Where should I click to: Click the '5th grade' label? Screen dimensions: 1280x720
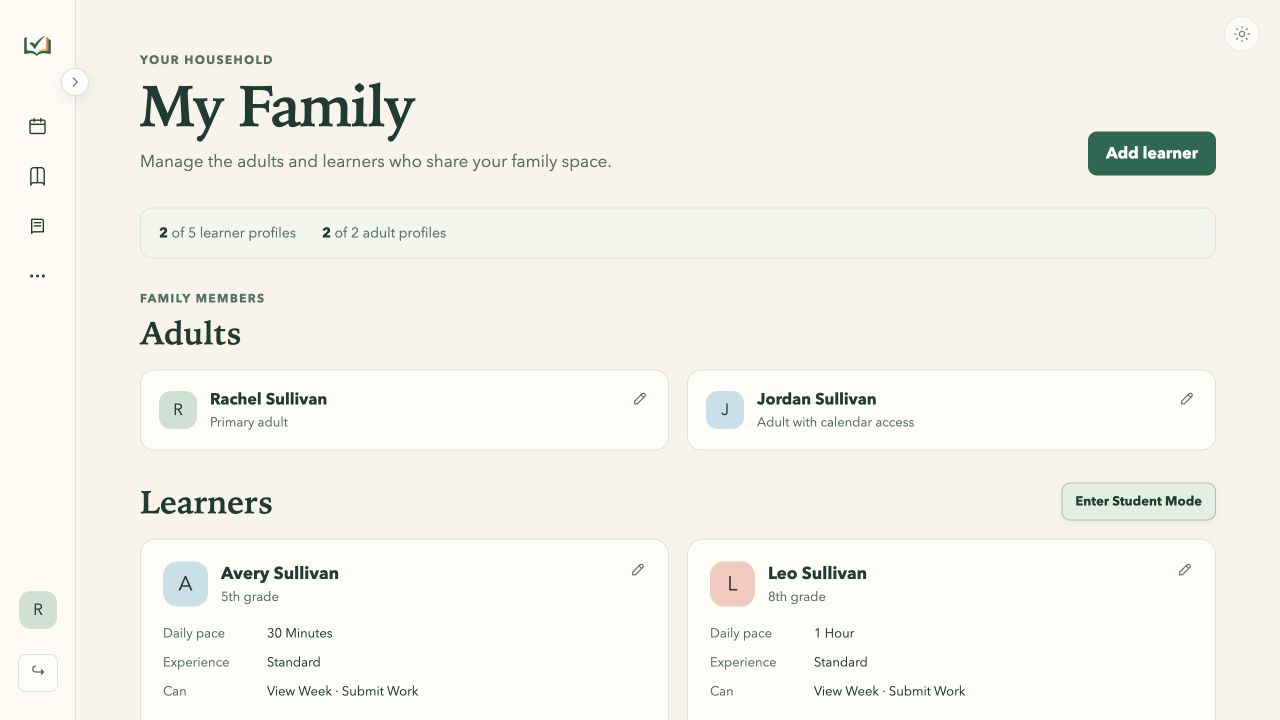(x=250, y=597)
